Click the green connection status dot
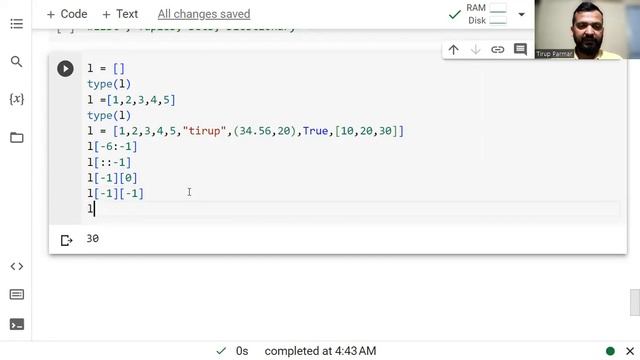The width and height of the screenshot is (640, 360). click(x=611, y=351)
